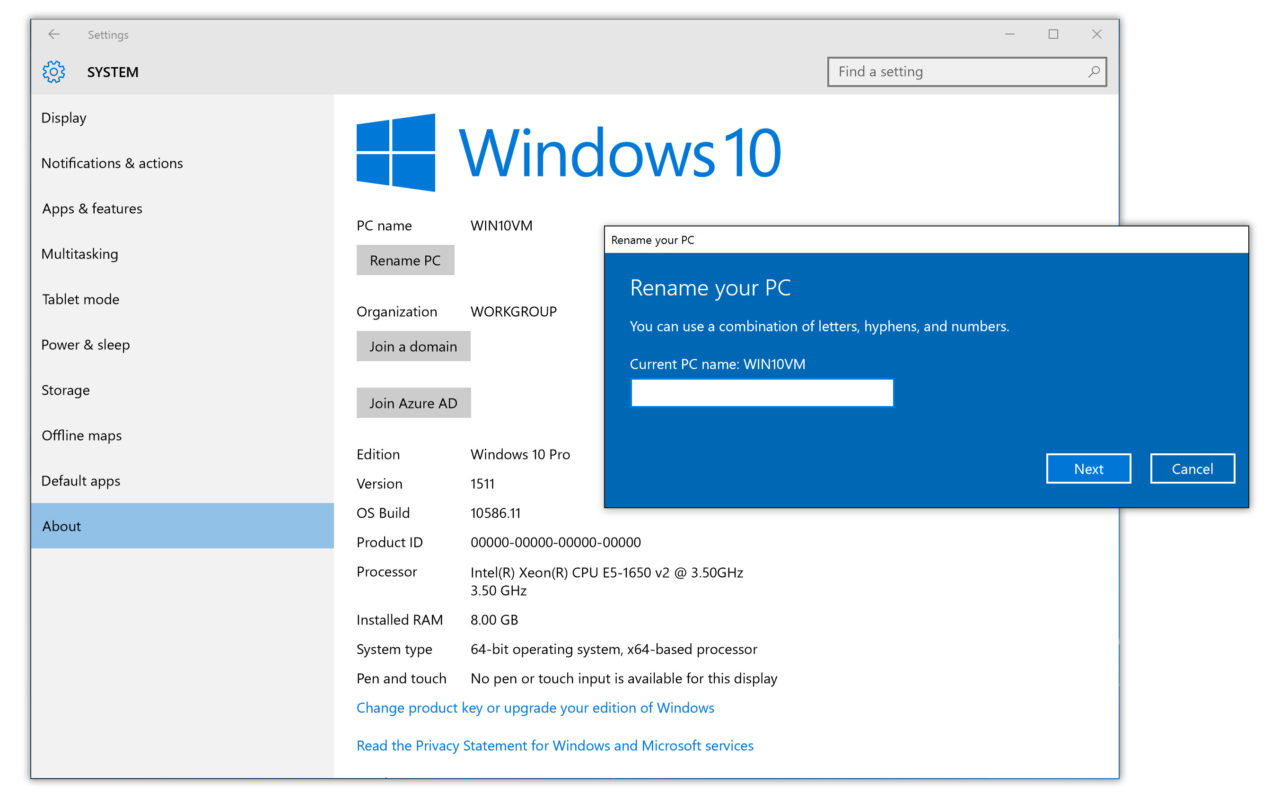Click the Settings title text
The width and height of the screenshot is (1280, 798).
[x=108, y=35]
